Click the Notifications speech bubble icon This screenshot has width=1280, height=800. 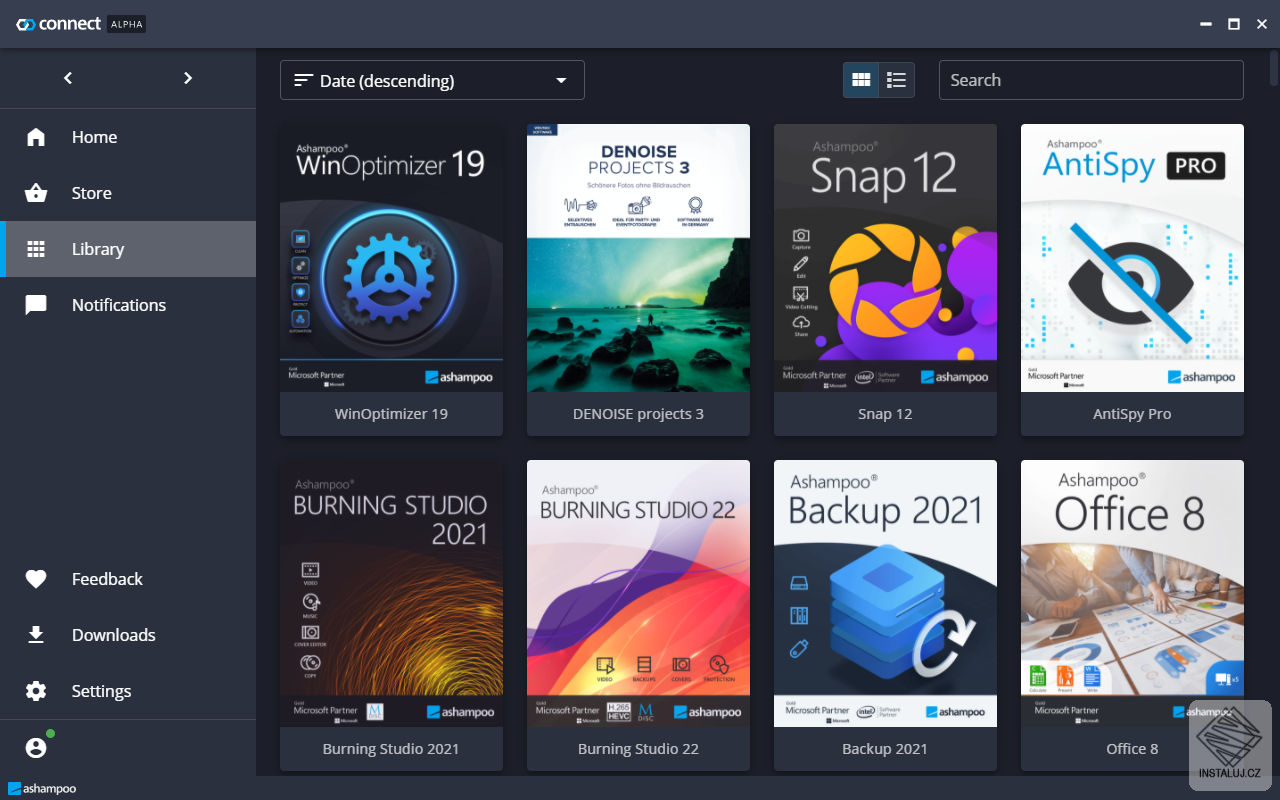tap(36, 305)
